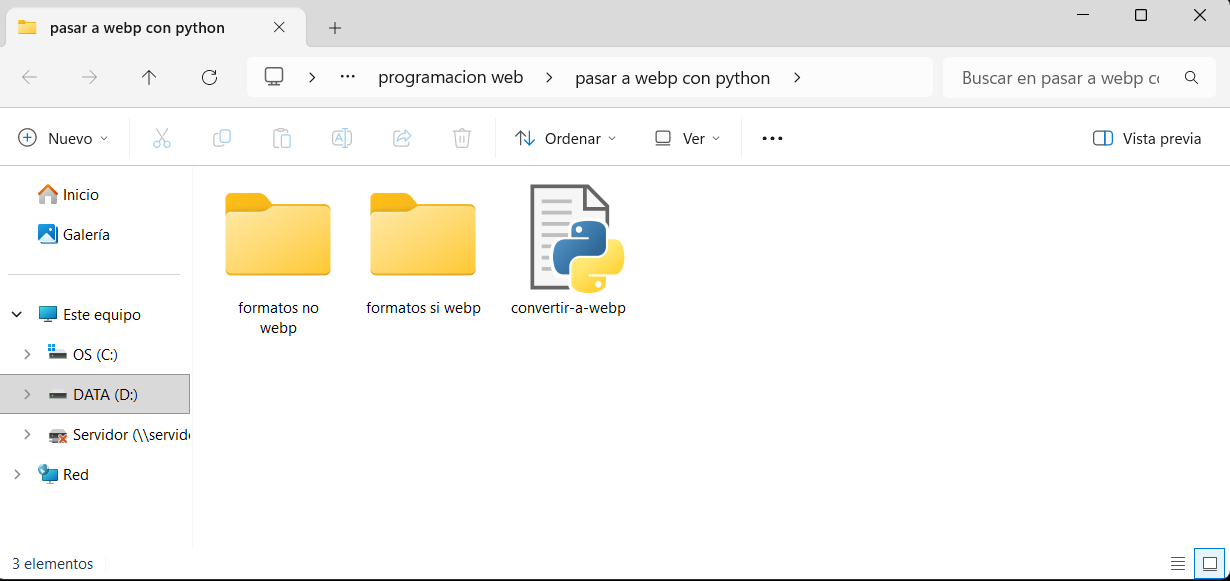Open the Nuevo button menu

point(64,138)
